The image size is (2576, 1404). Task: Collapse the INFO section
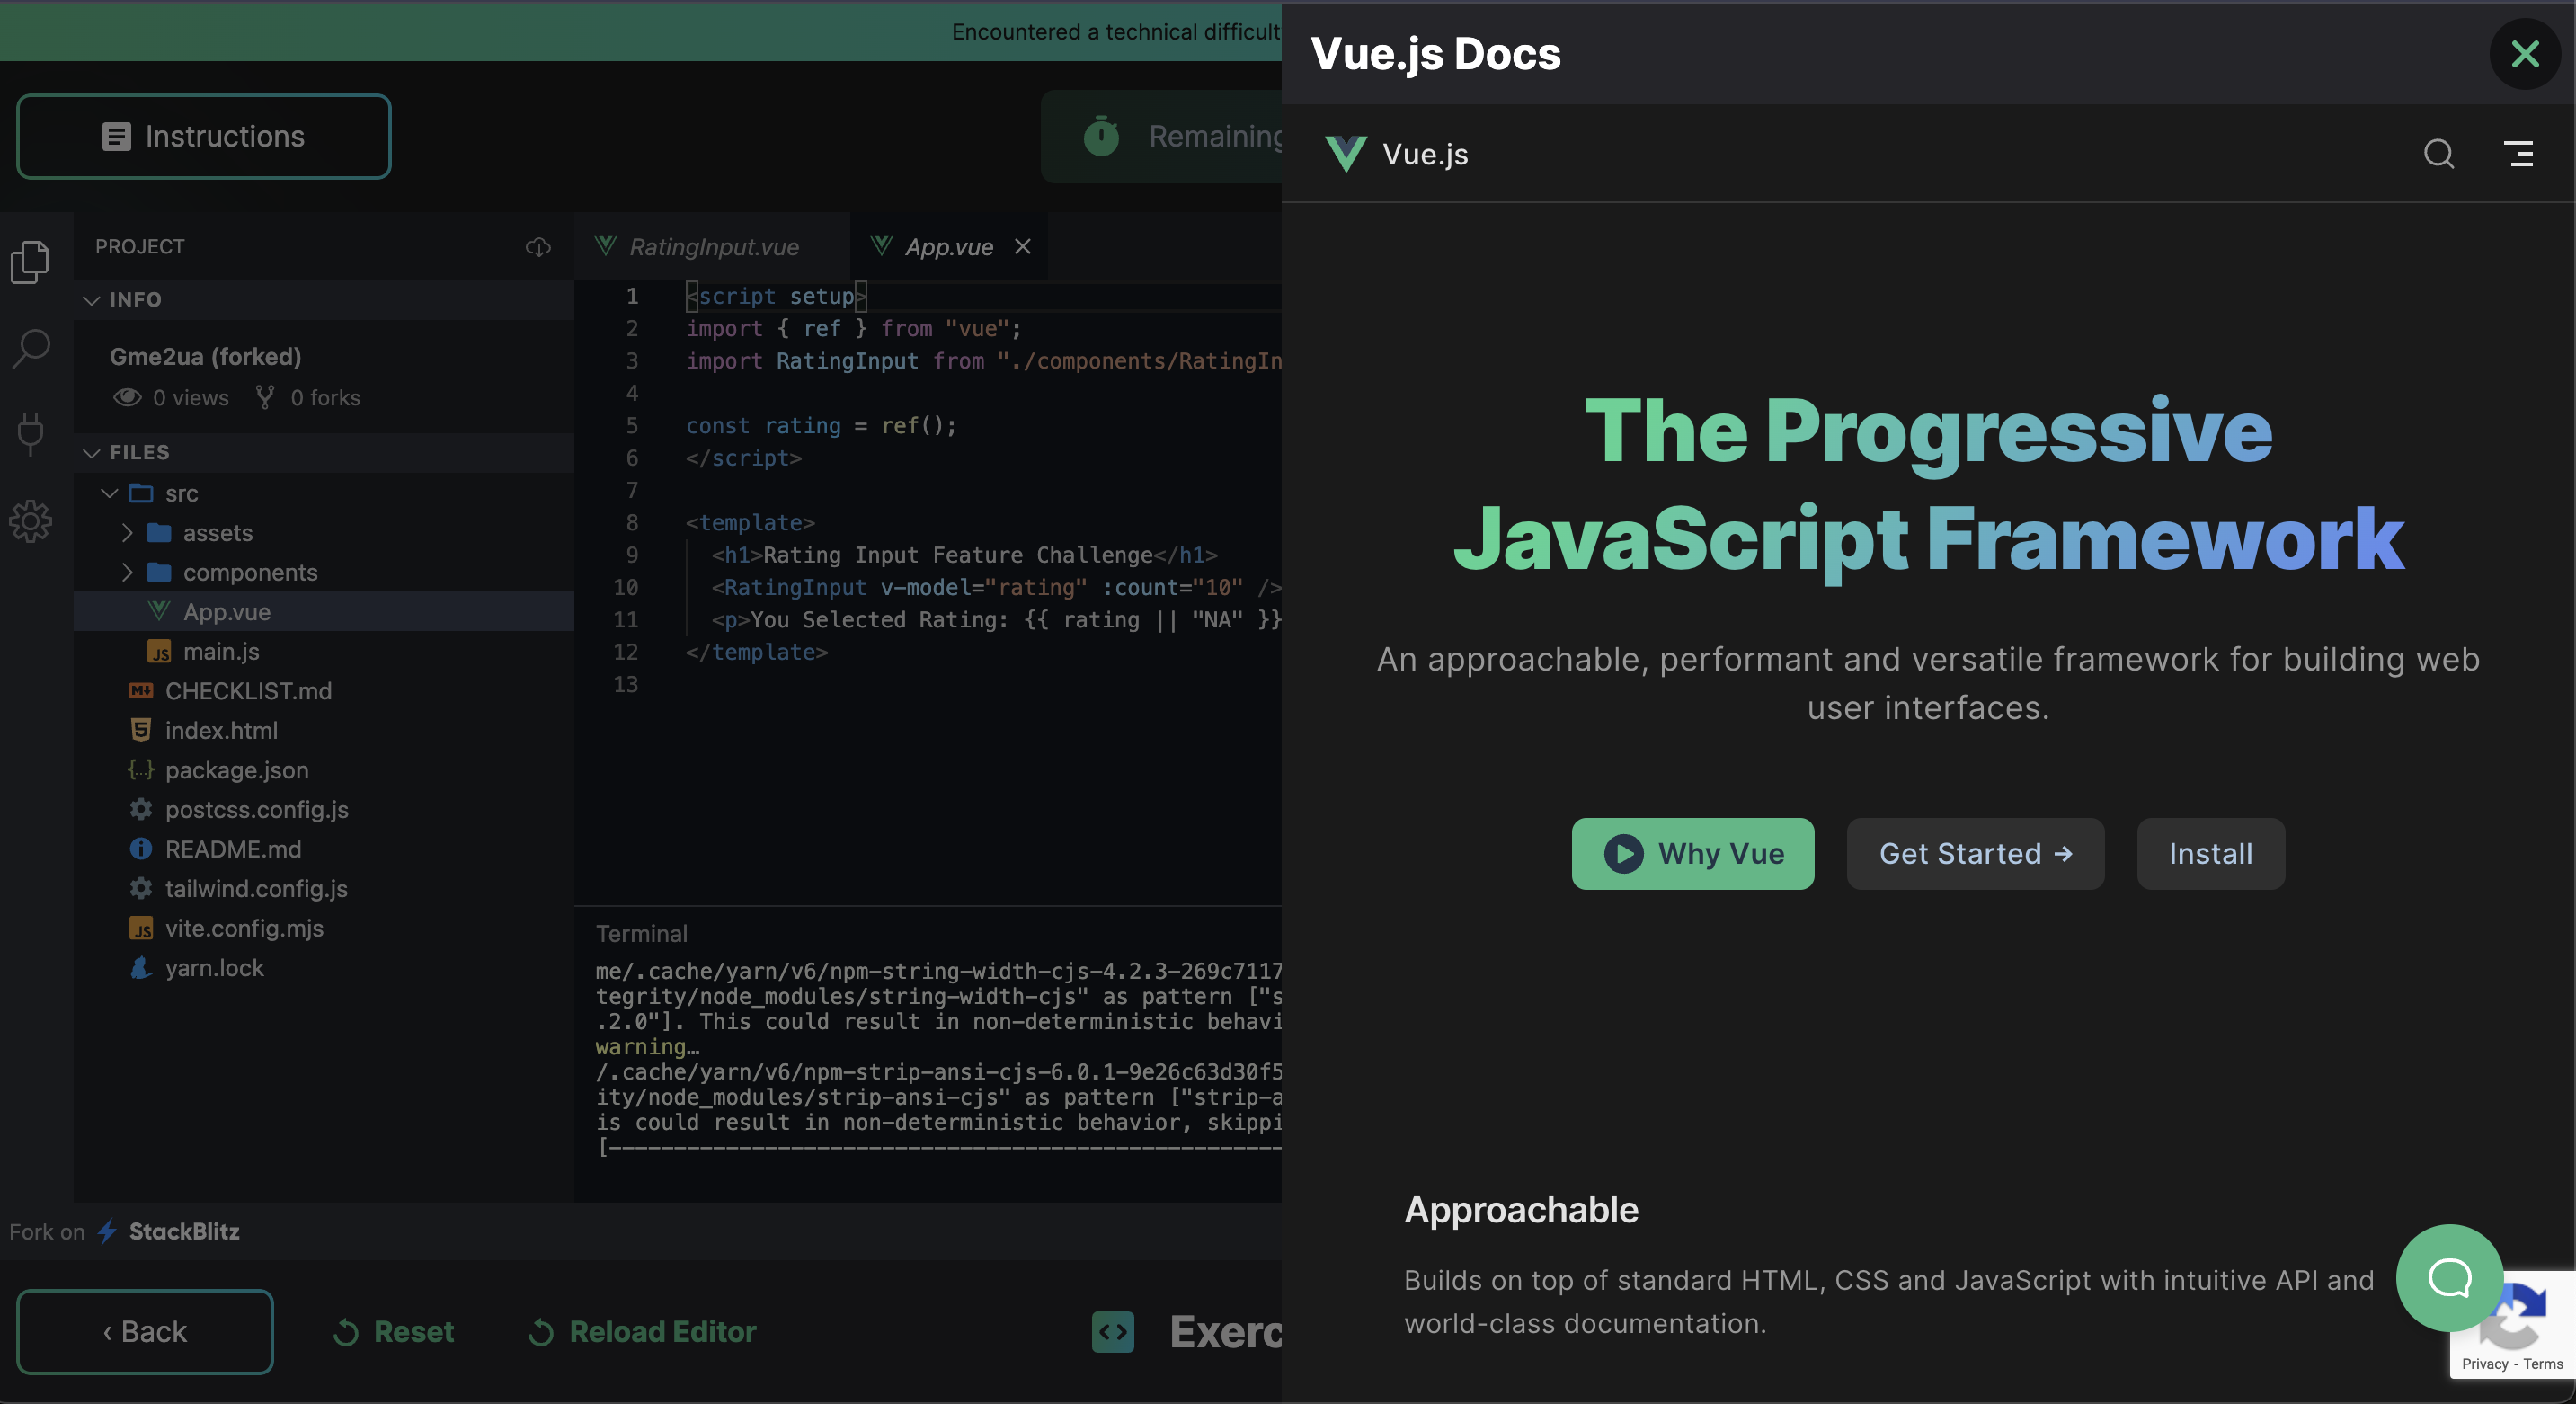[324, 299]
